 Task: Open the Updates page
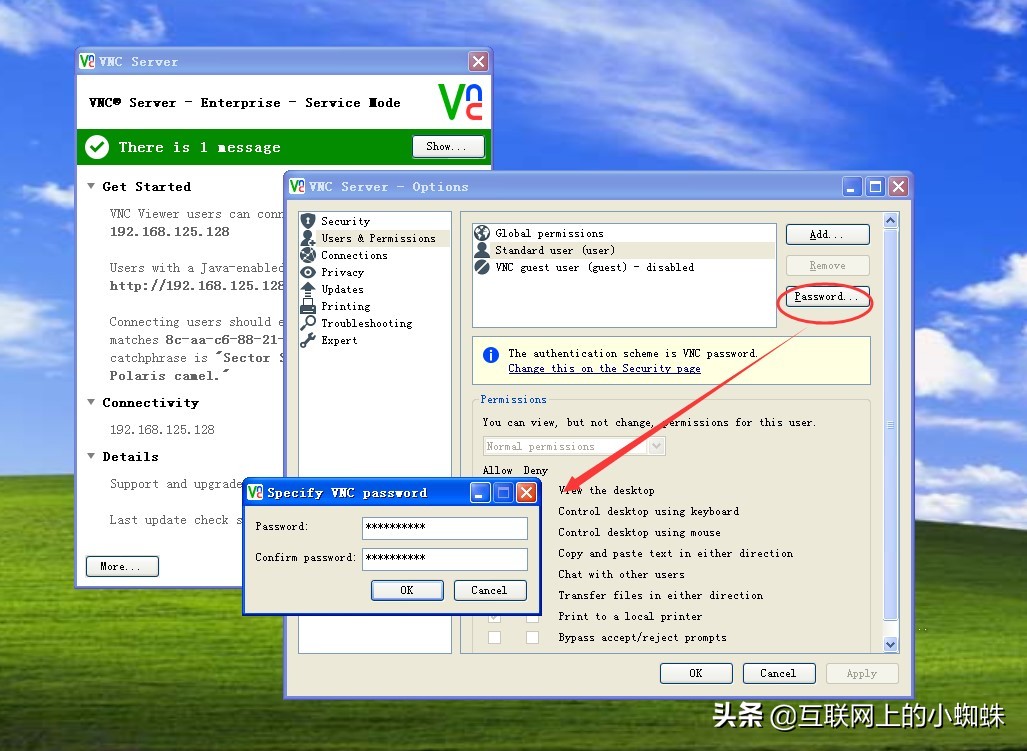[x=342, y=289]
